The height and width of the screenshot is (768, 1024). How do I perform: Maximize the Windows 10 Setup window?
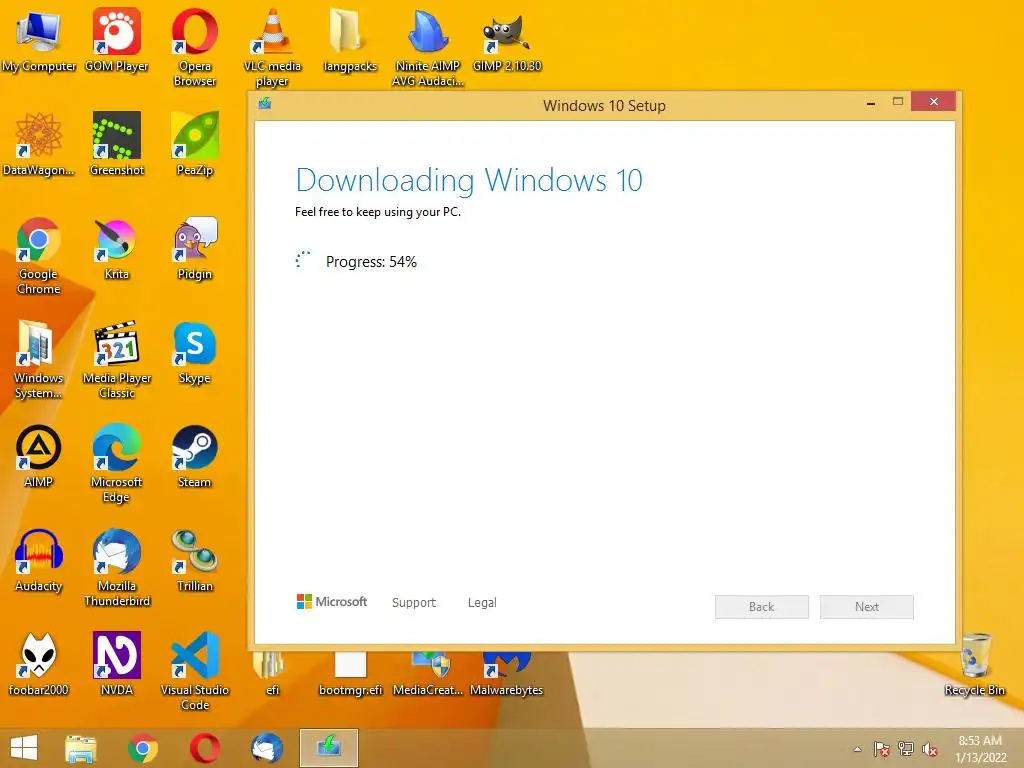[x=898, y=102]
